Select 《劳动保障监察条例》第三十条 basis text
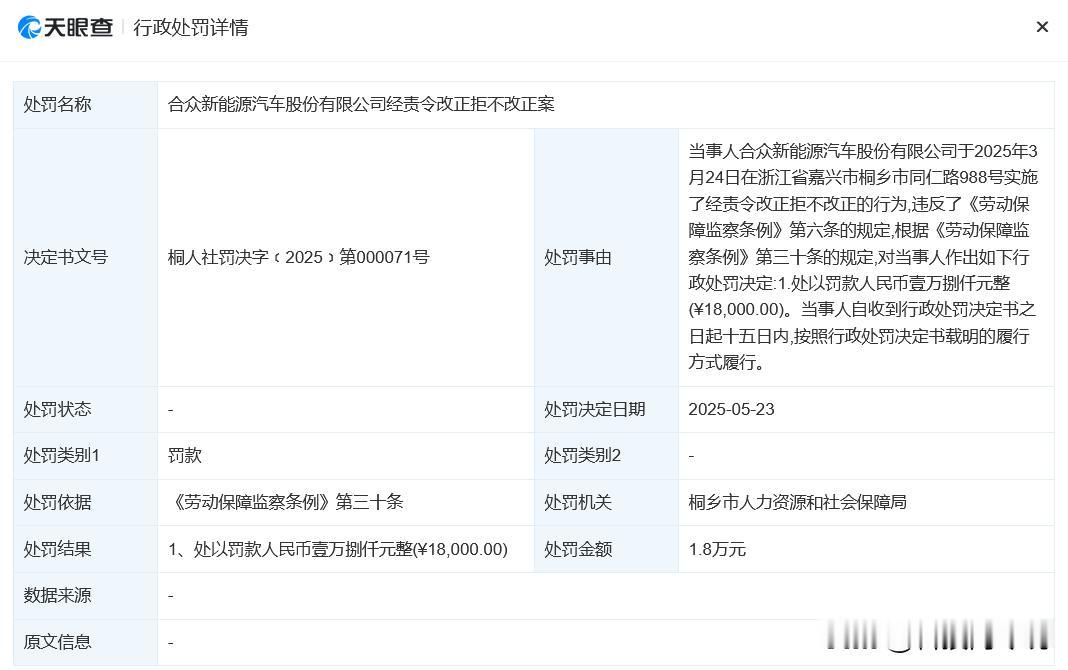This screenshot has width=1068, height=670. tap(285, 502)
